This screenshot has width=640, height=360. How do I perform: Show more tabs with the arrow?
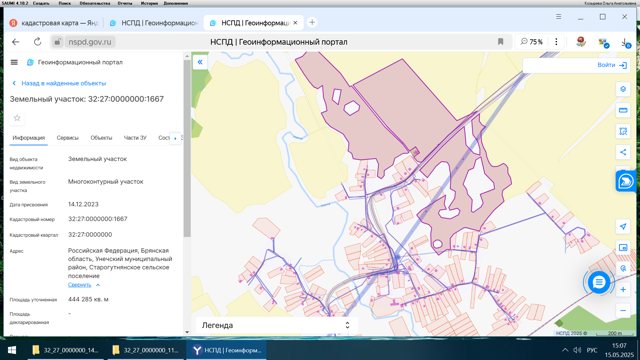pos(175,138)
